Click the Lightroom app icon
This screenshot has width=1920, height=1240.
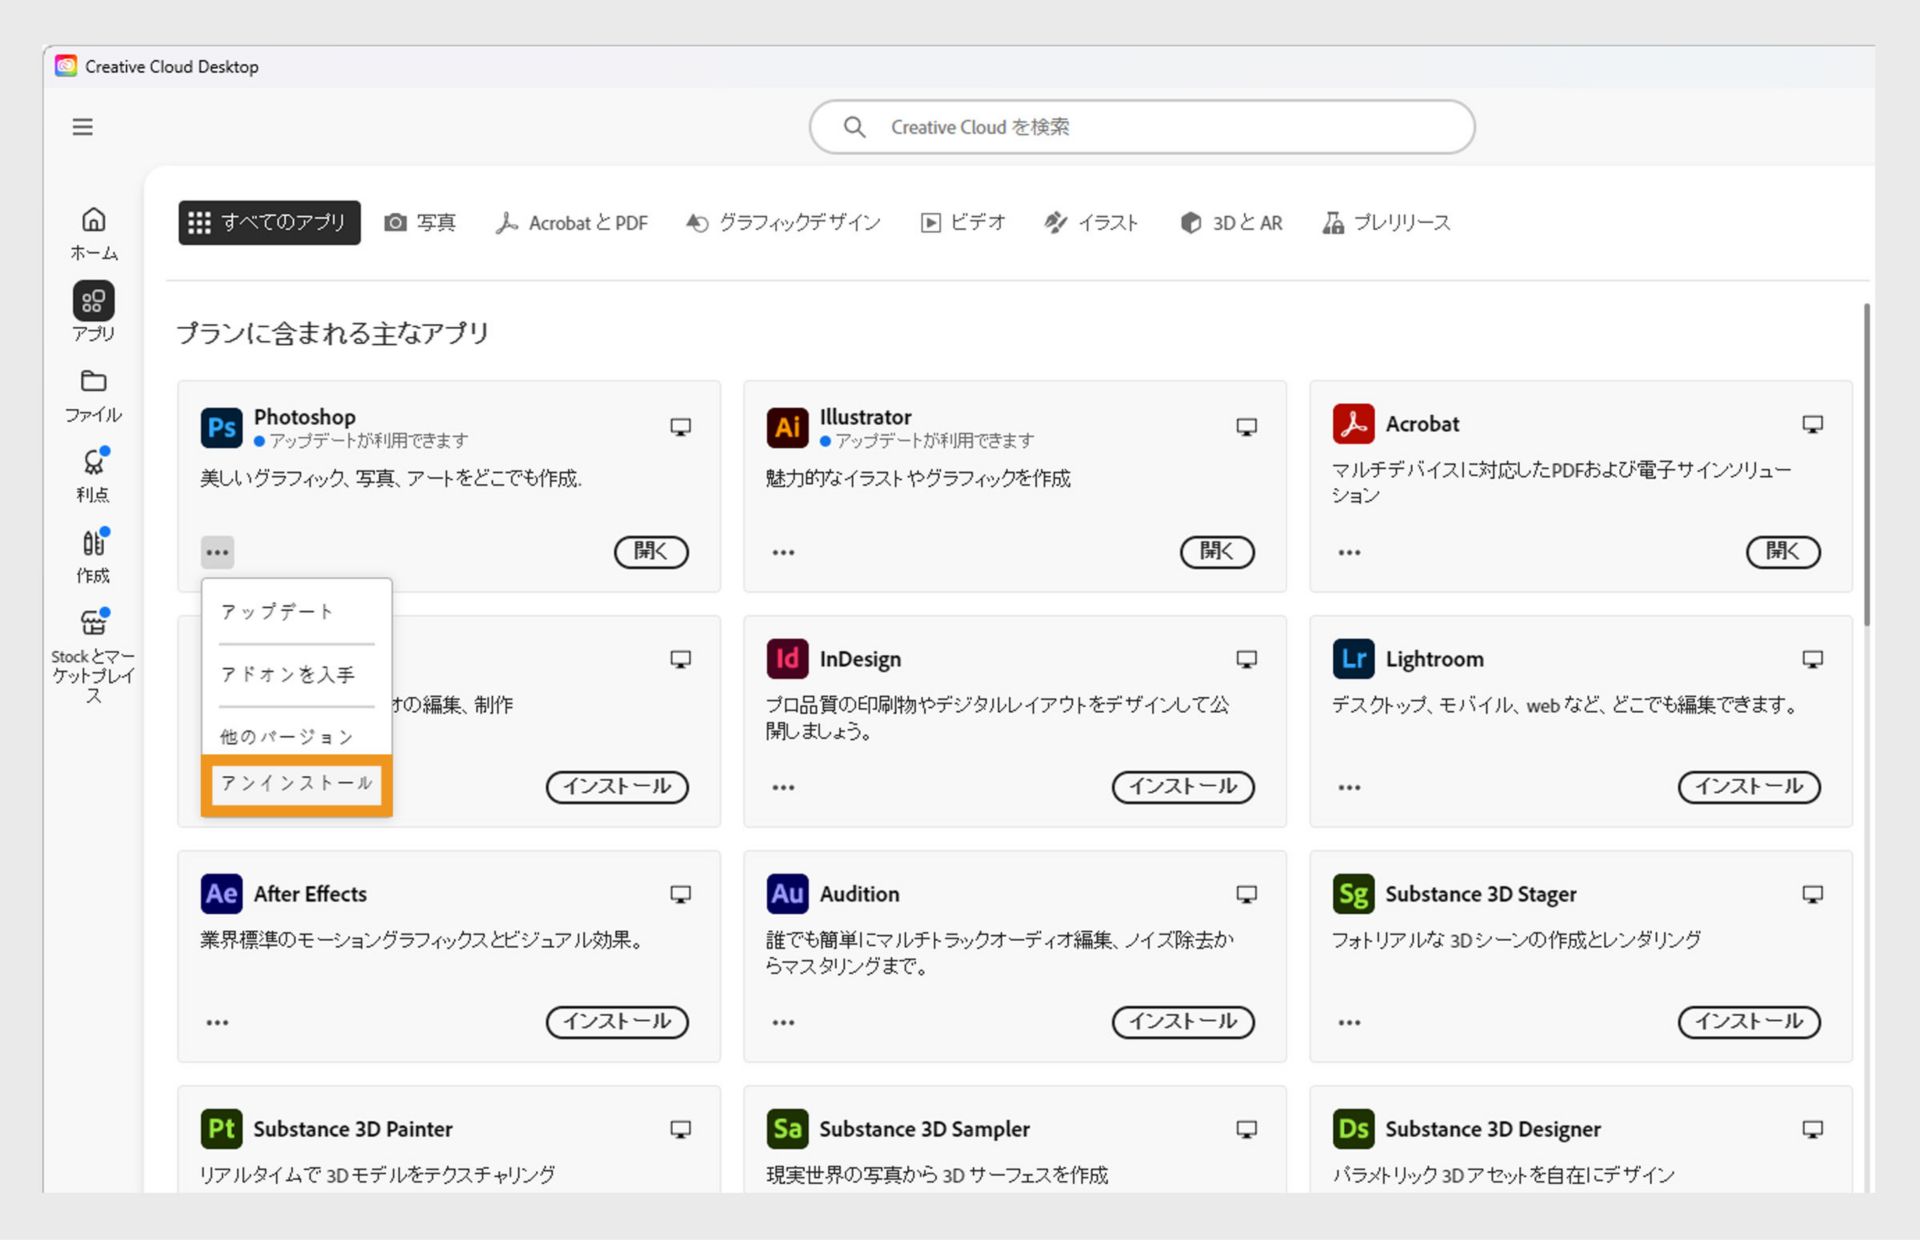(x=1353, y=659)
